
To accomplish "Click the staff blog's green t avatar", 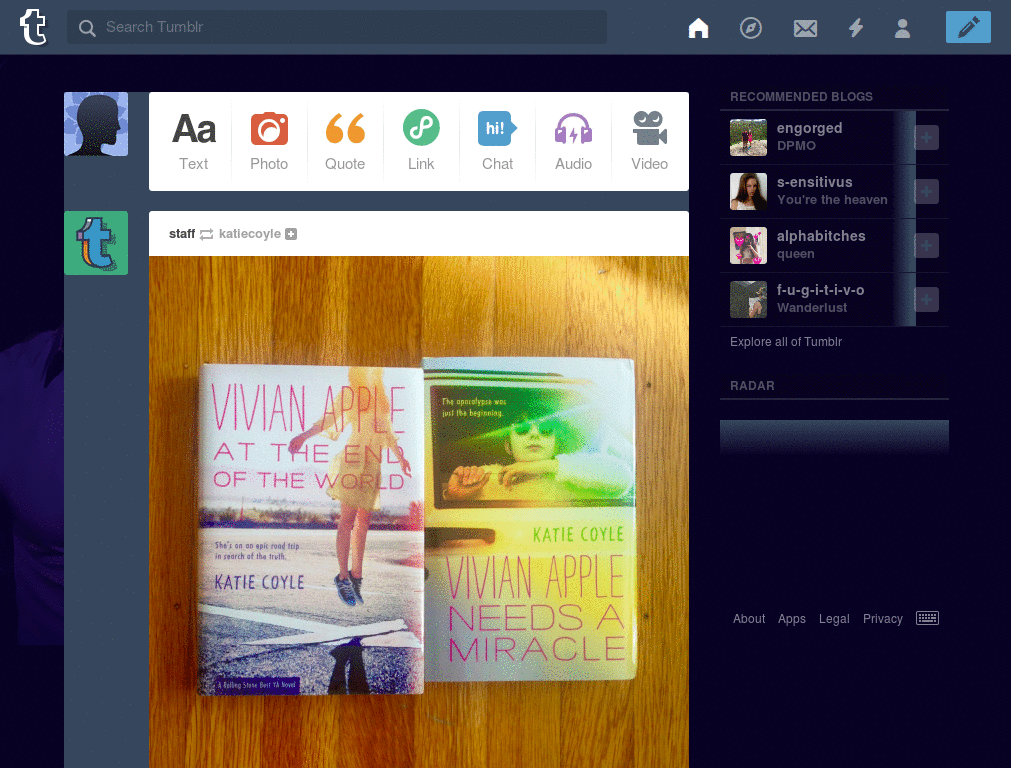I will [x=96, y=243].
